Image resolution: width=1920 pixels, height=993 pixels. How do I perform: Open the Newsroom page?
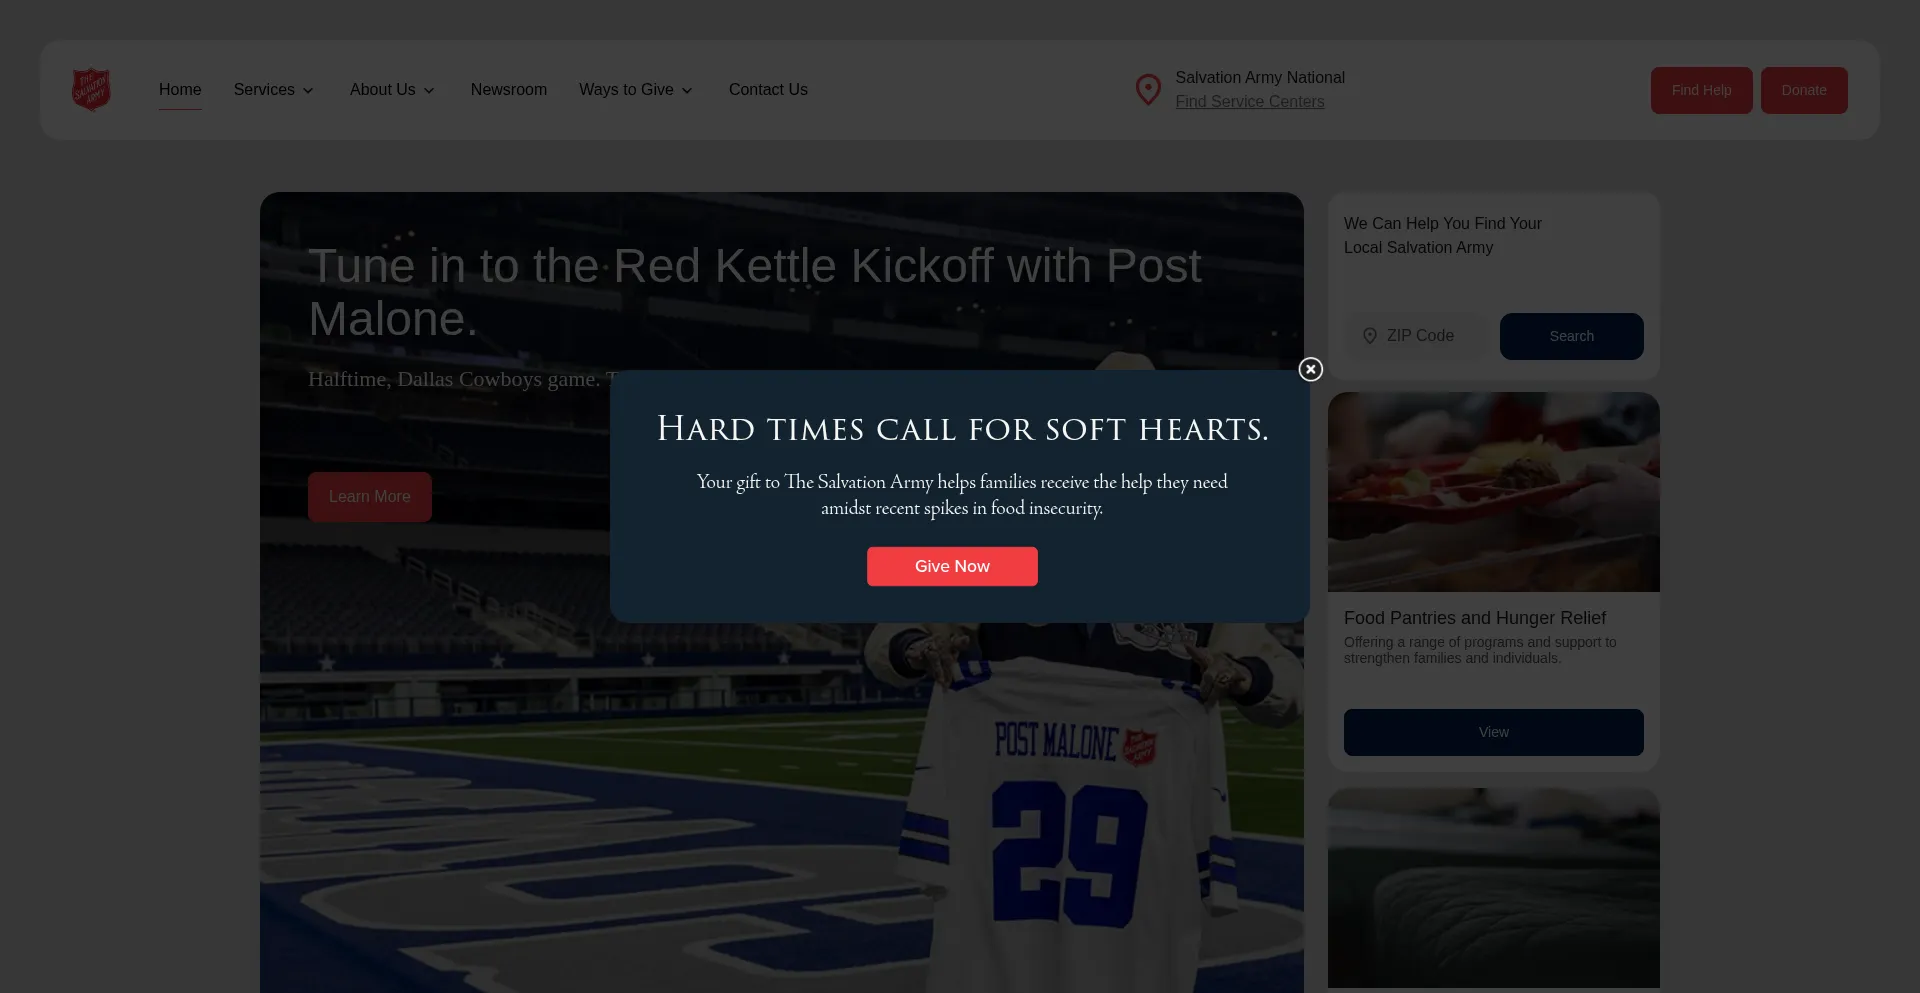(509, 90)
